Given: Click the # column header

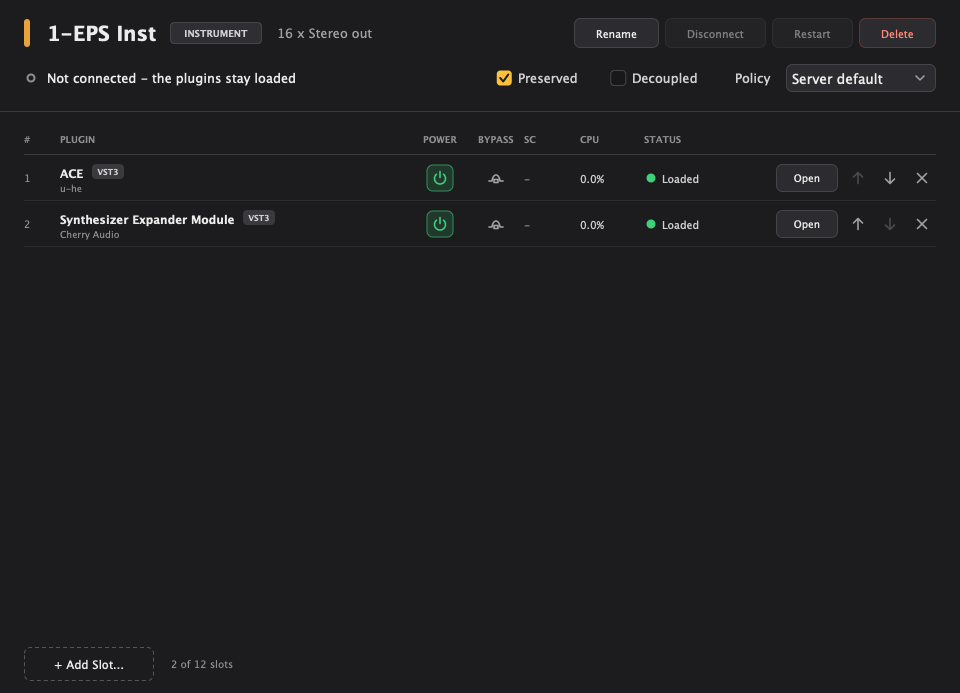Looking at the screenshot, I should click(27, 140).
